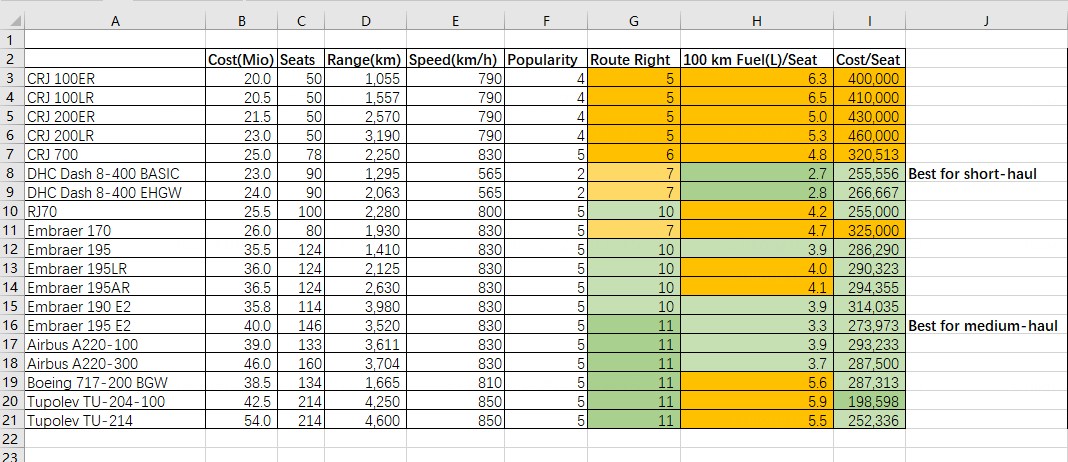Select the 5.9 fuel per seat cell
1068x462 pixels.
click(756, 402)
